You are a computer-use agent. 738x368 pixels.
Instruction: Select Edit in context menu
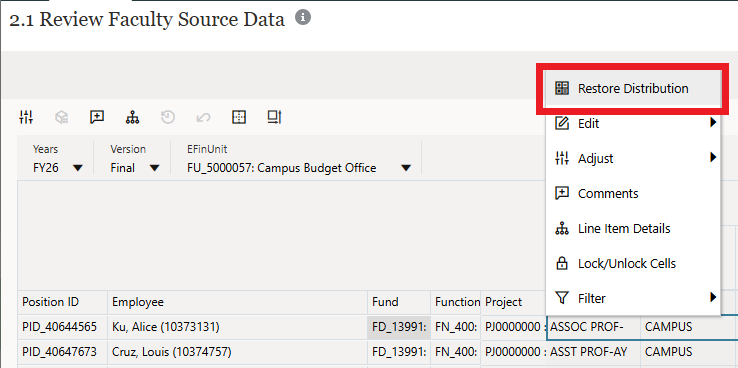633,123
